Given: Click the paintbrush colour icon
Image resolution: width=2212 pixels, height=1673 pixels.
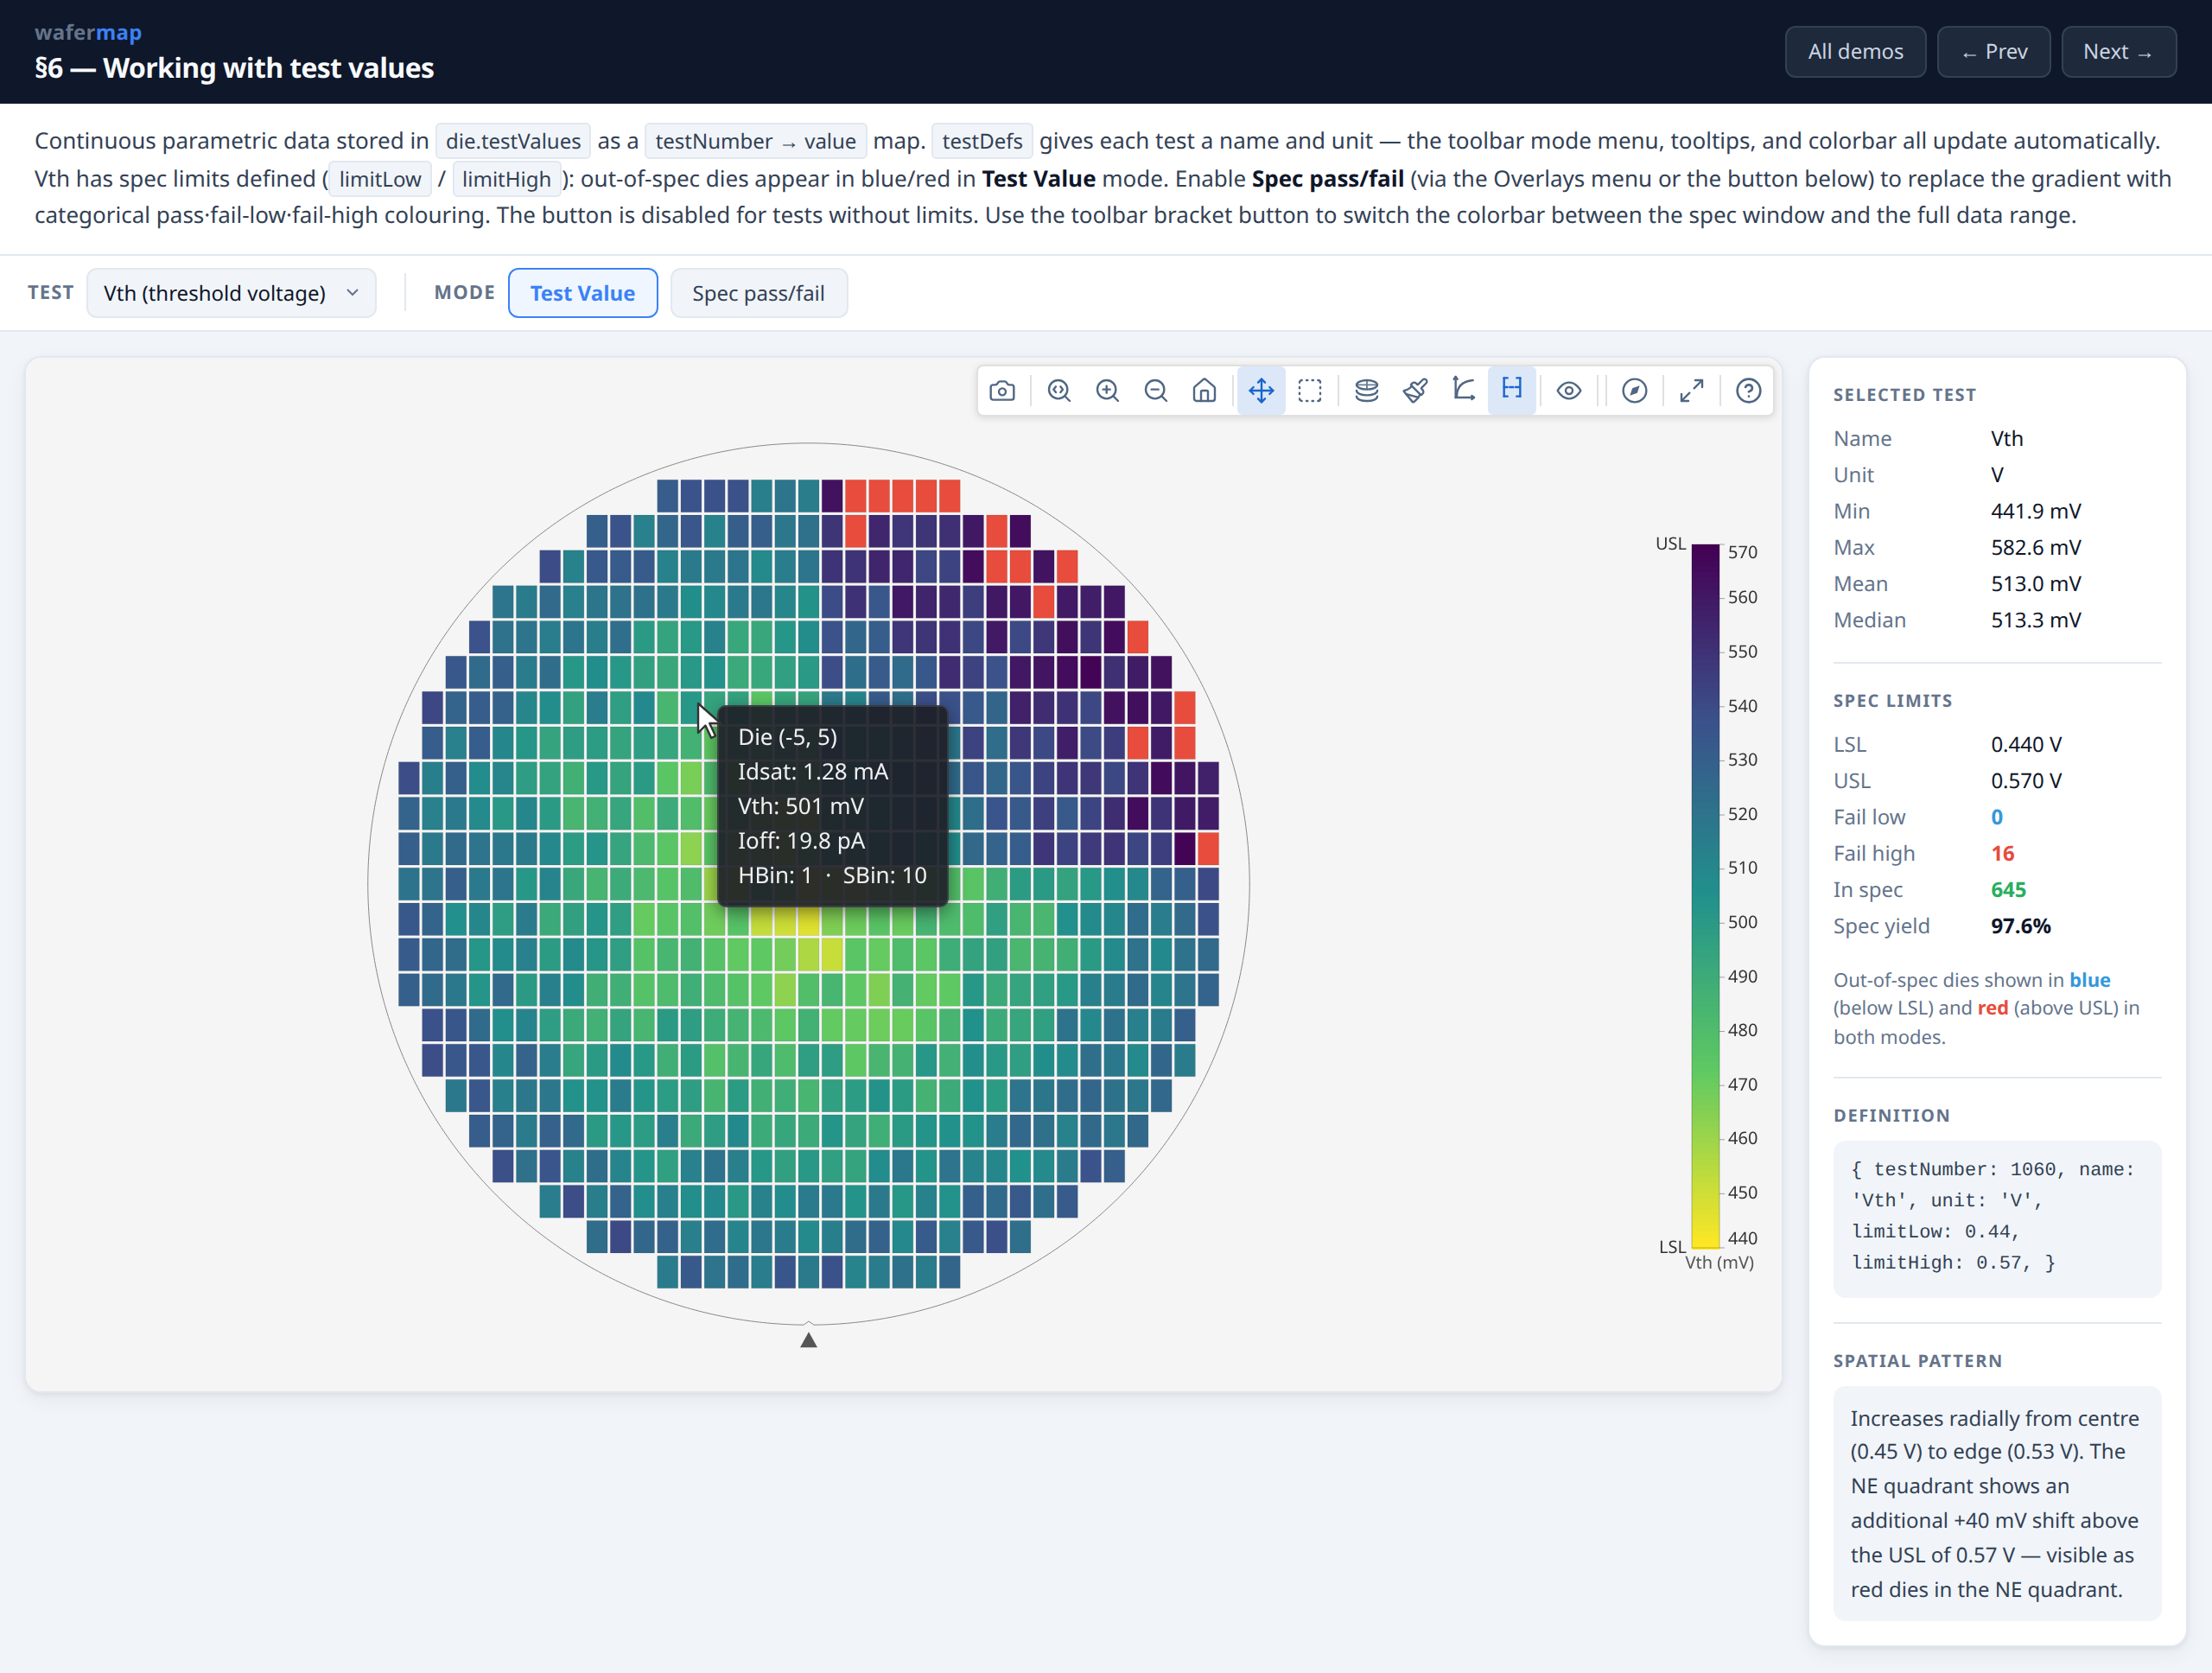Looking at the screenshot, I should click(x=1415, y=391).
